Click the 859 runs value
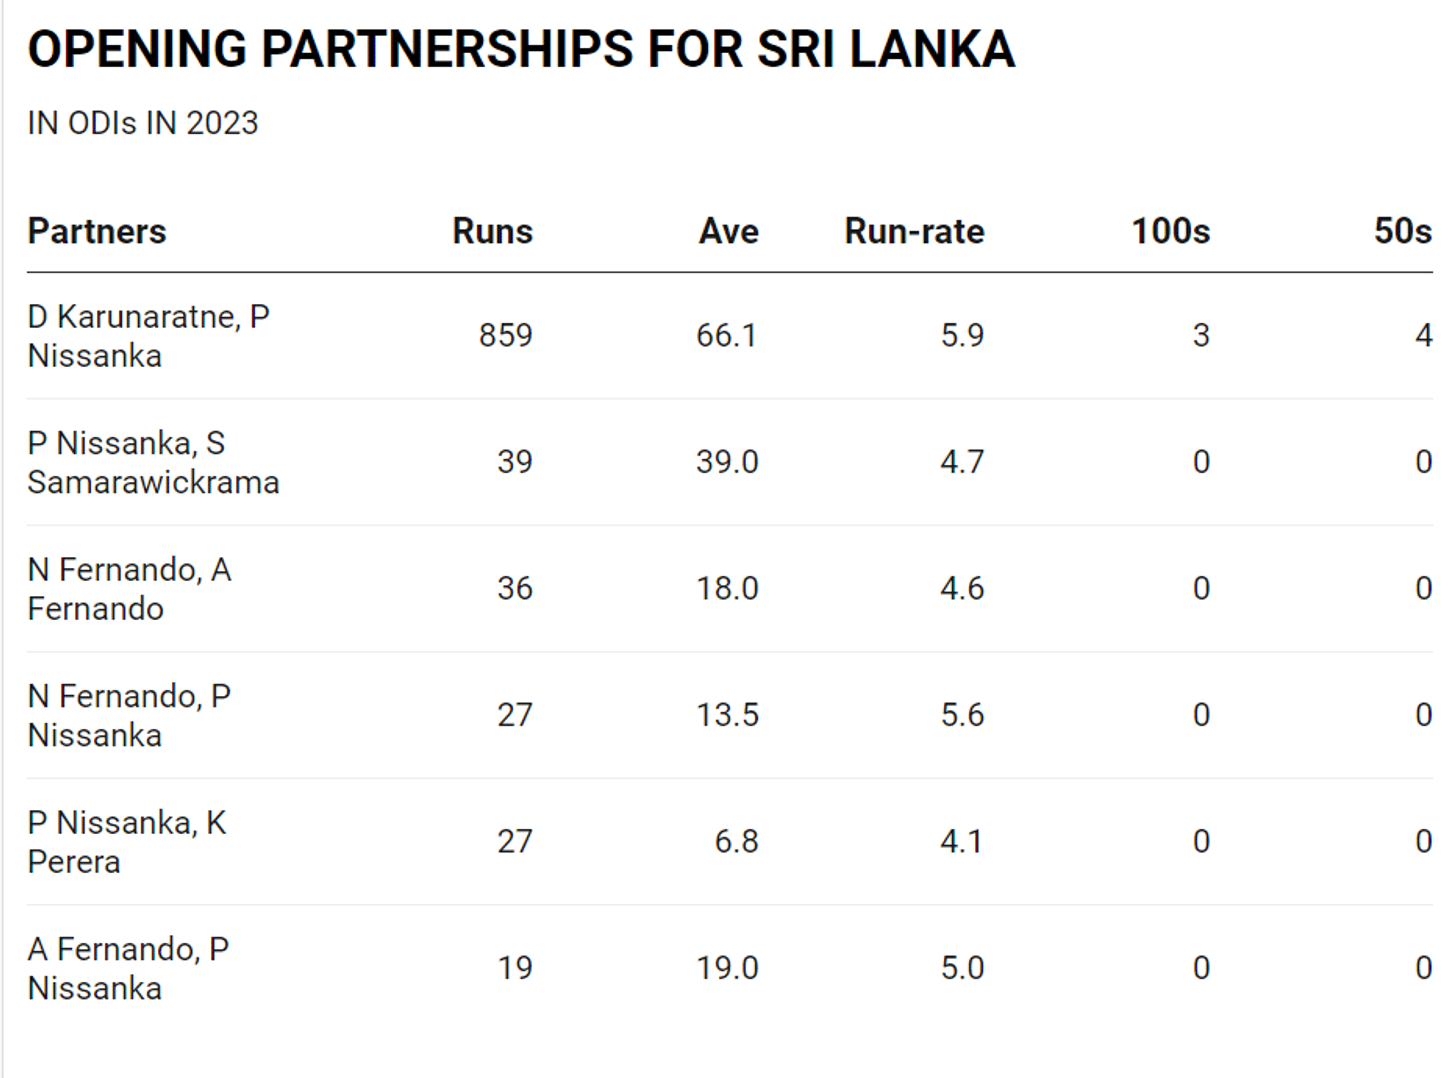This screenshot has width=1451, height=1078. 505,335
